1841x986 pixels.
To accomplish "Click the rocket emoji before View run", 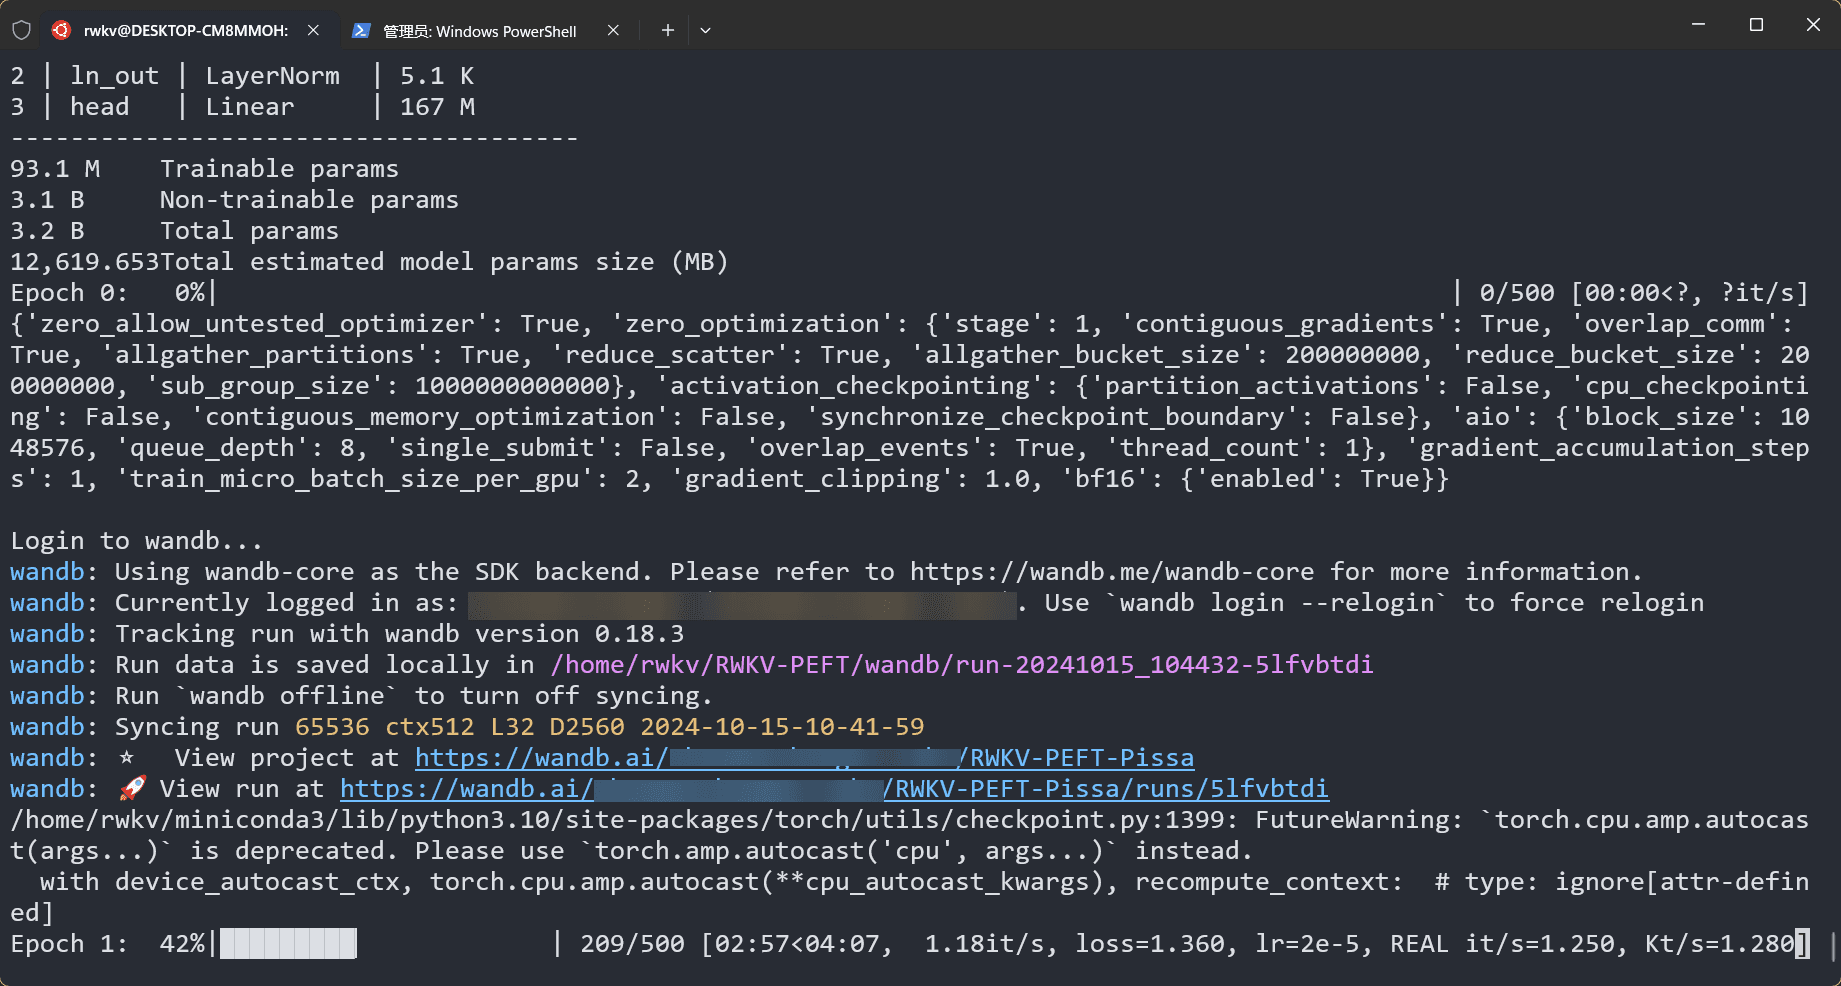I will pos(132,789).
